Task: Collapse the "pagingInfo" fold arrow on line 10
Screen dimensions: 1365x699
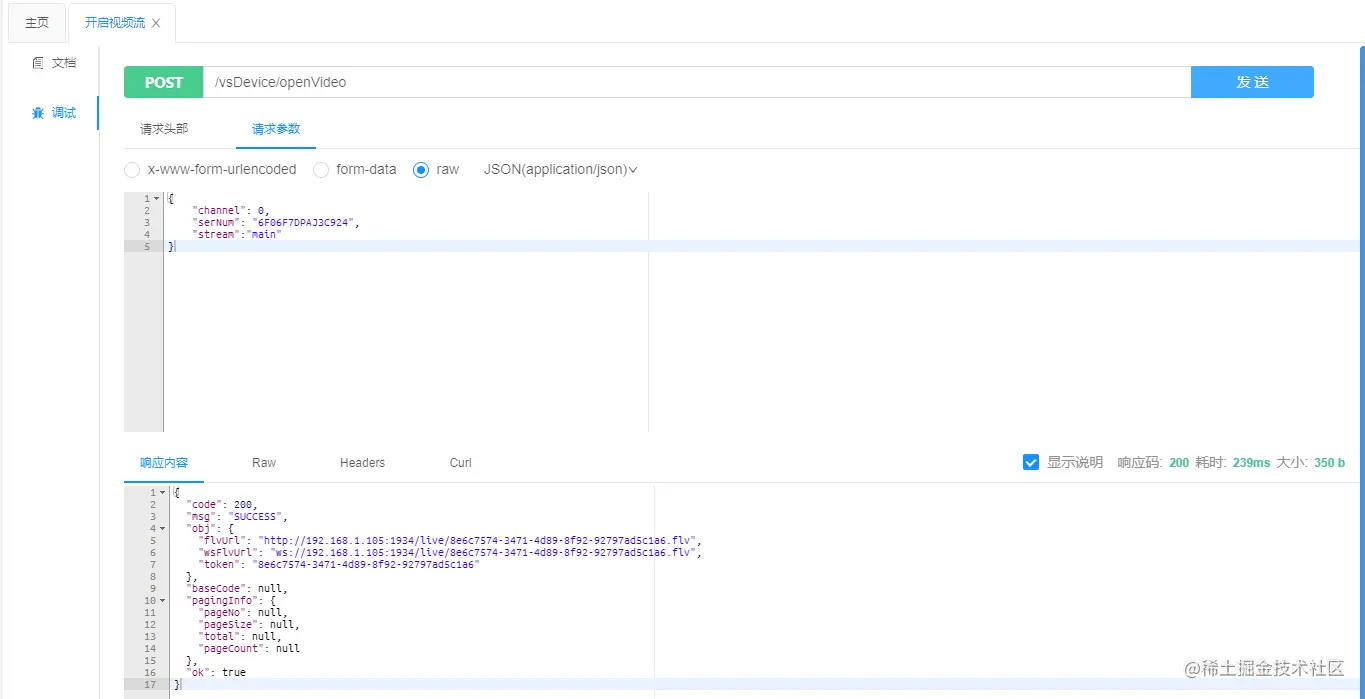Action: pyautogui.click(x=160, y=601)
